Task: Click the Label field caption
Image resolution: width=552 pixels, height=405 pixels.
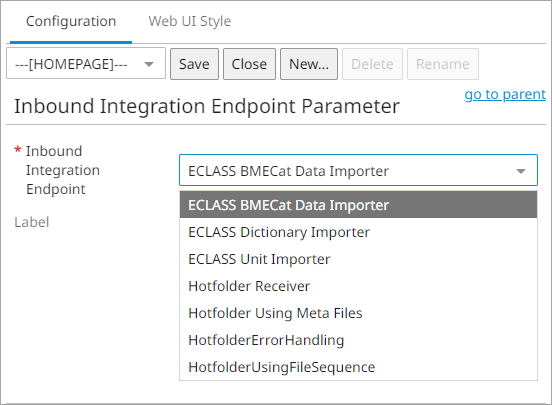Action: (x=32, y=222)
